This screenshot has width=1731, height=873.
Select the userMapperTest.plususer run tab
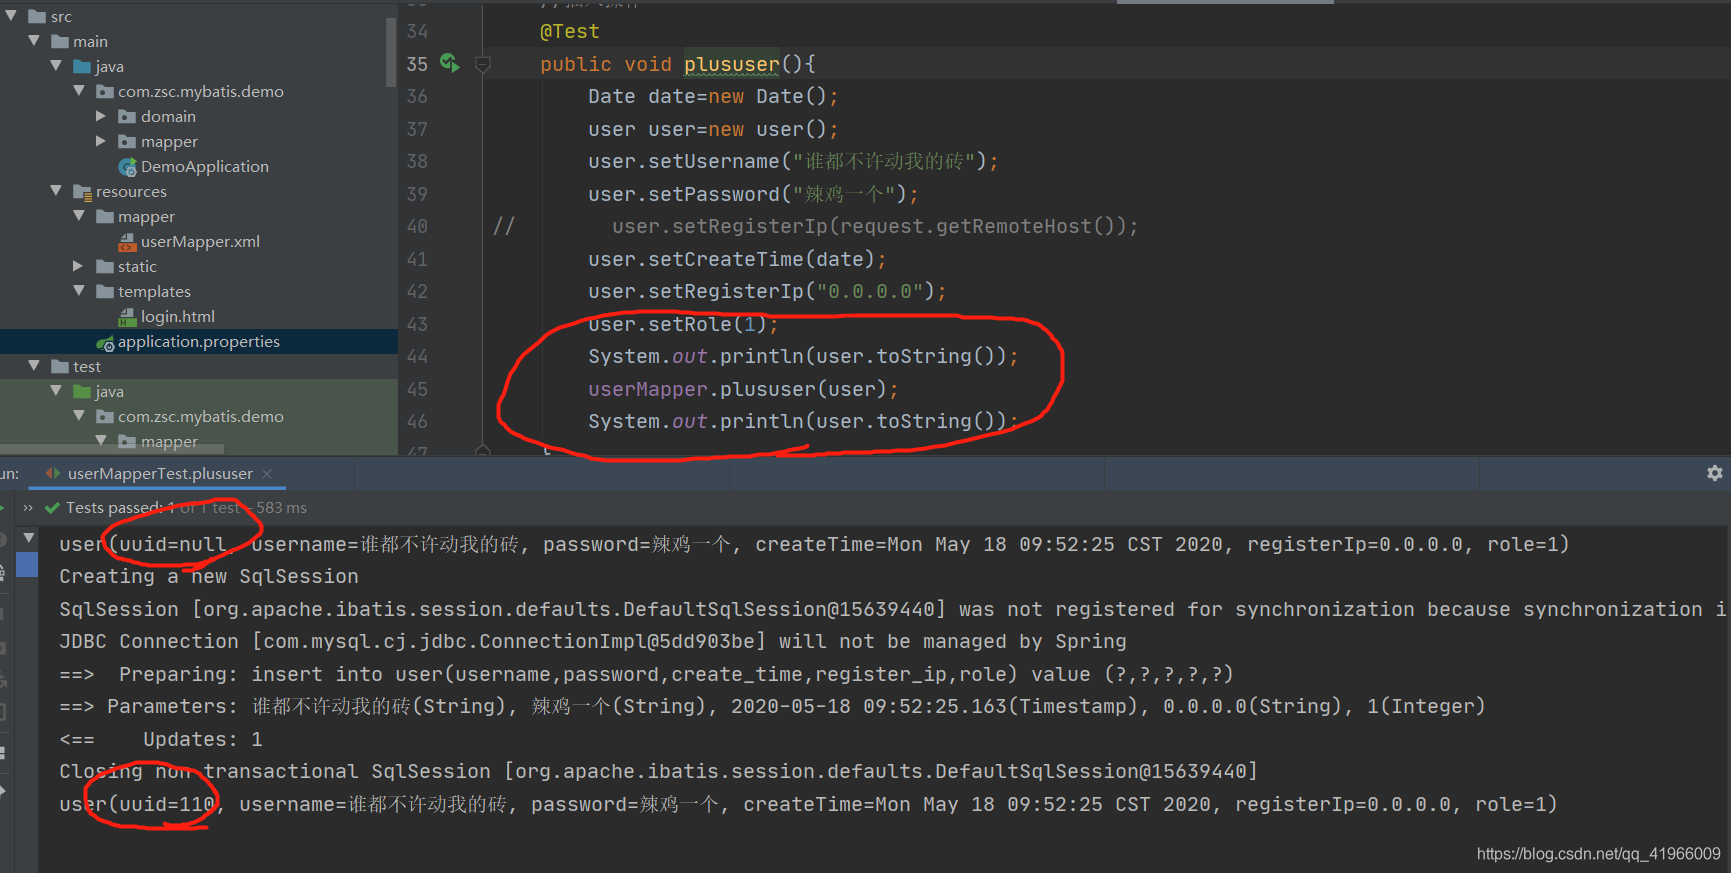[x=160, y=474]
